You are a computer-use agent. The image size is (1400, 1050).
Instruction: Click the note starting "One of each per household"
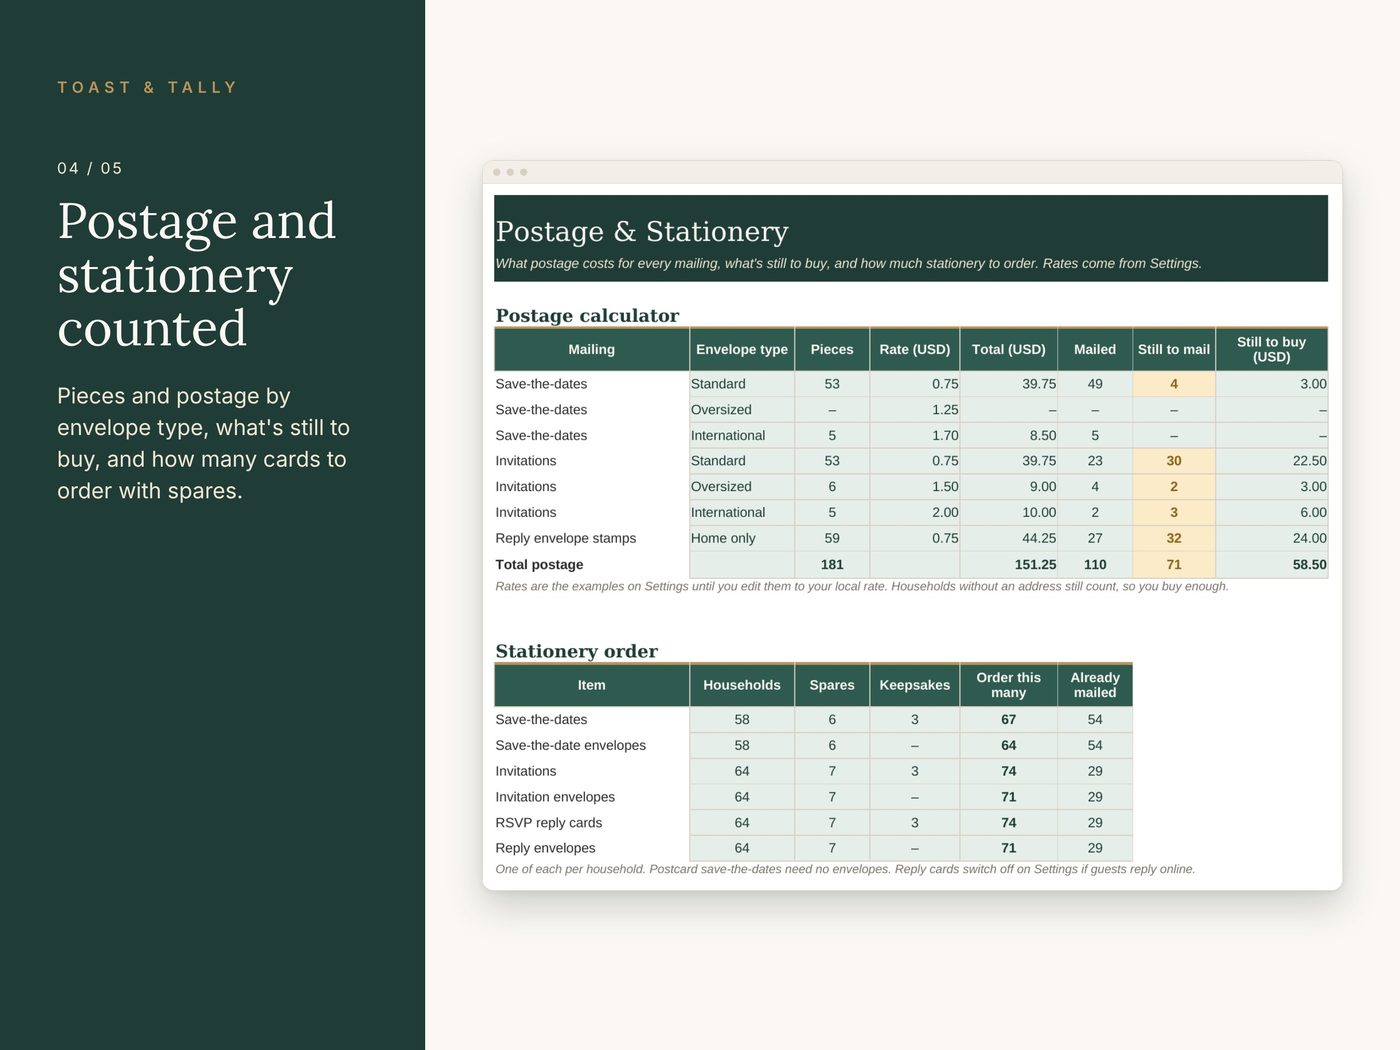point(846,869)
